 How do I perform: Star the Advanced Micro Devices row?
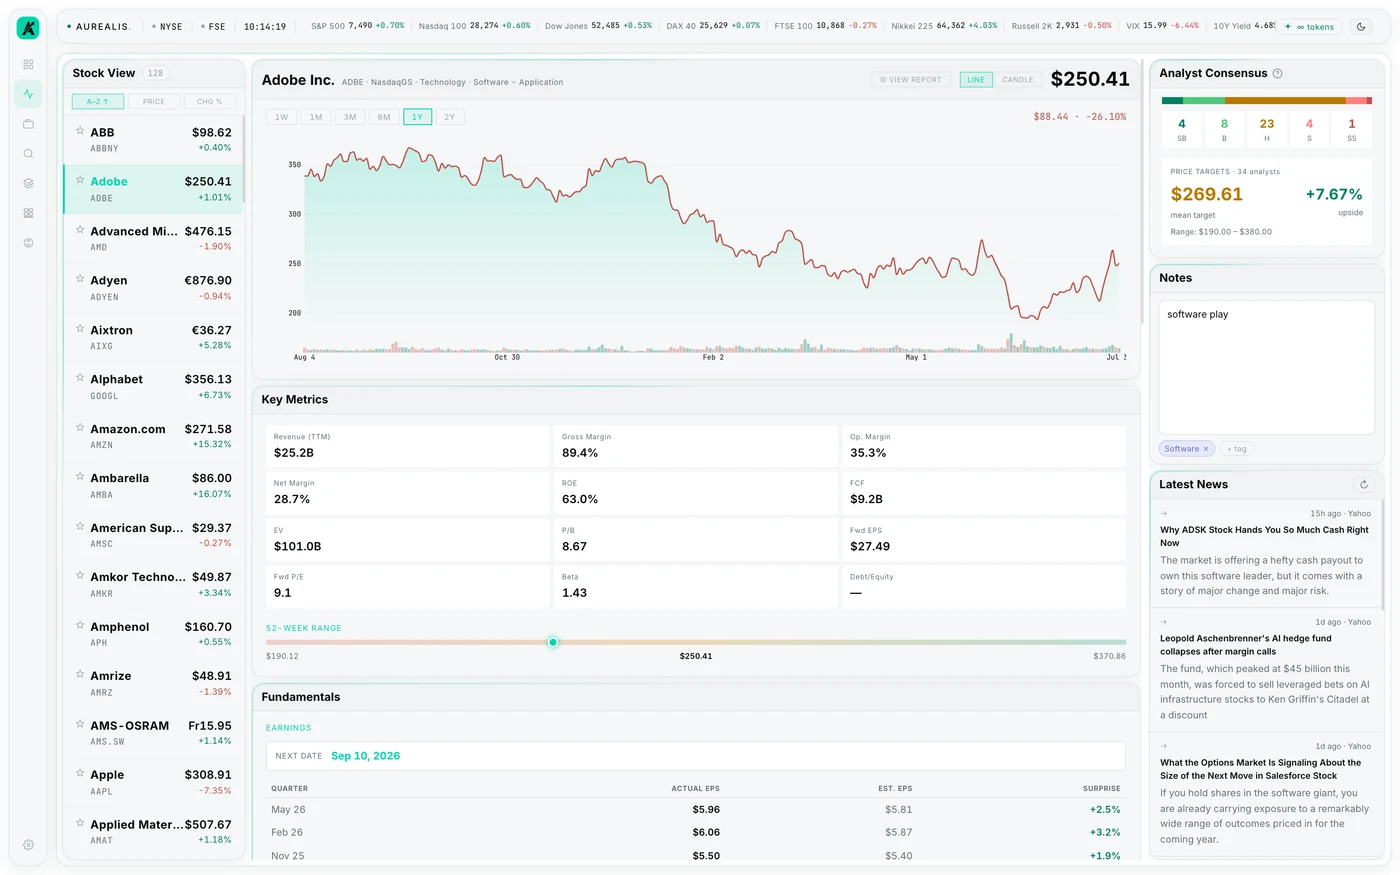[x=80, y=229]
